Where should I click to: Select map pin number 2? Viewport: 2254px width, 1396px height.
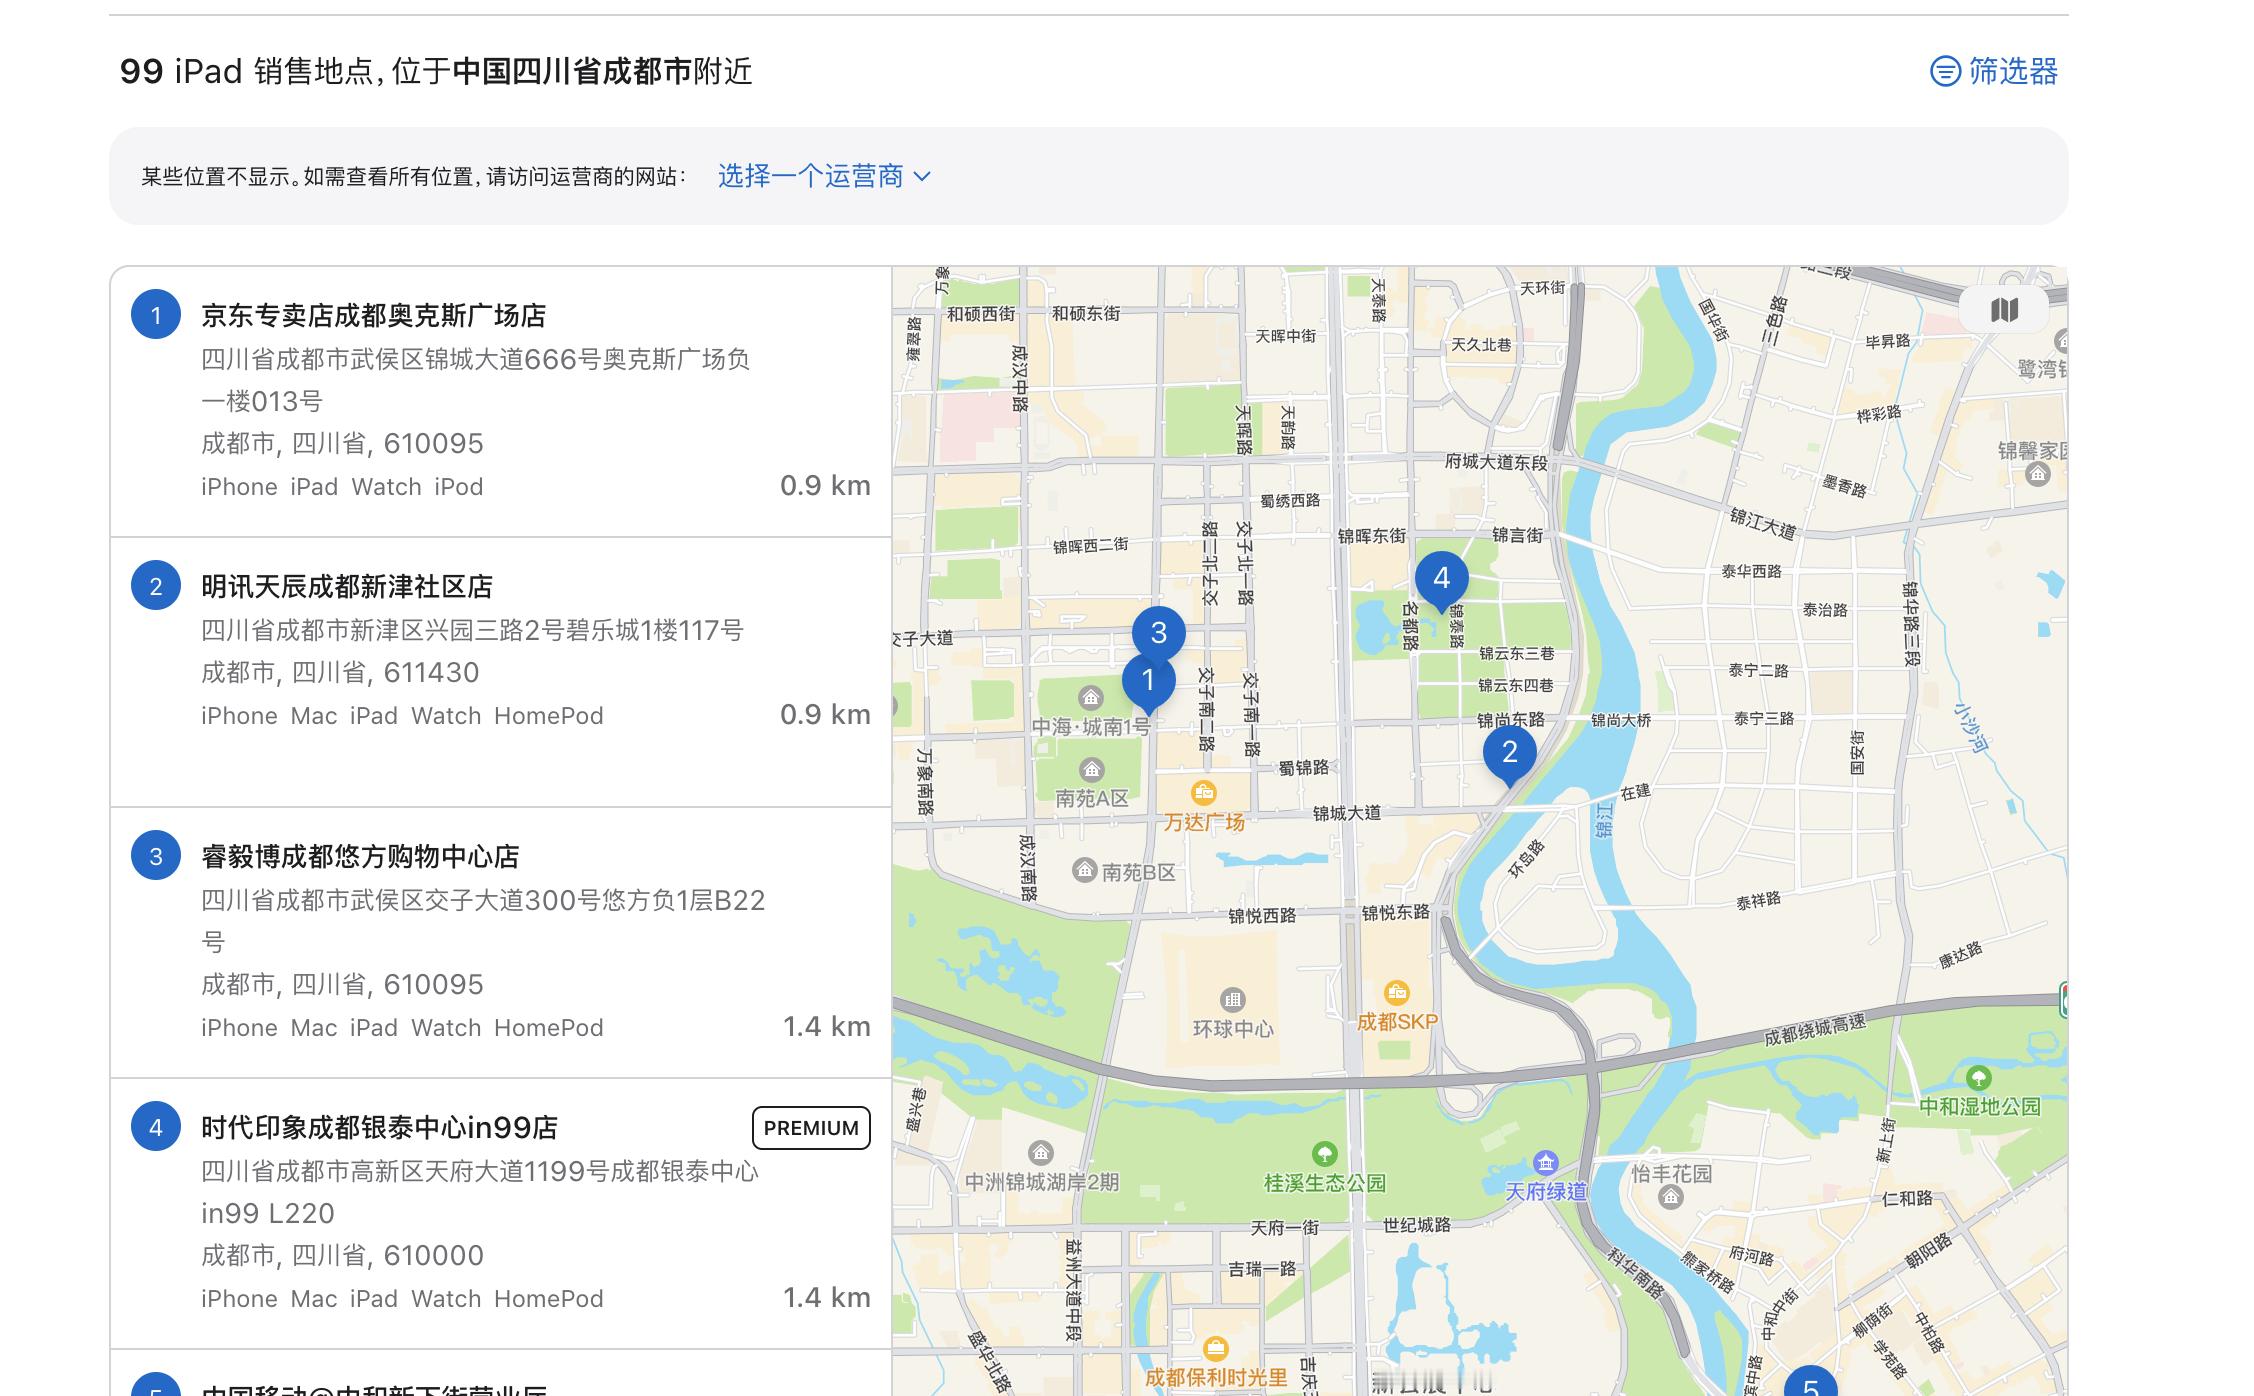[1509, 755]
